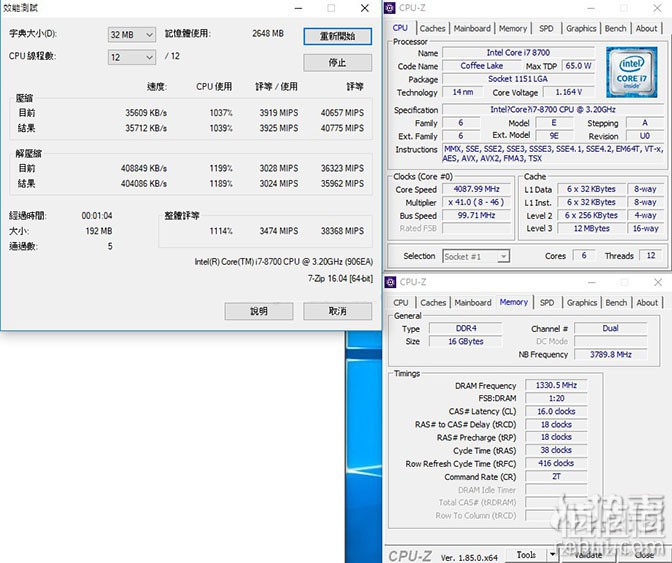The height and width of the screenshot is (563, 672).
Task: Open Graphics tab in top CPU-Z window
Action: coord(581,28)
